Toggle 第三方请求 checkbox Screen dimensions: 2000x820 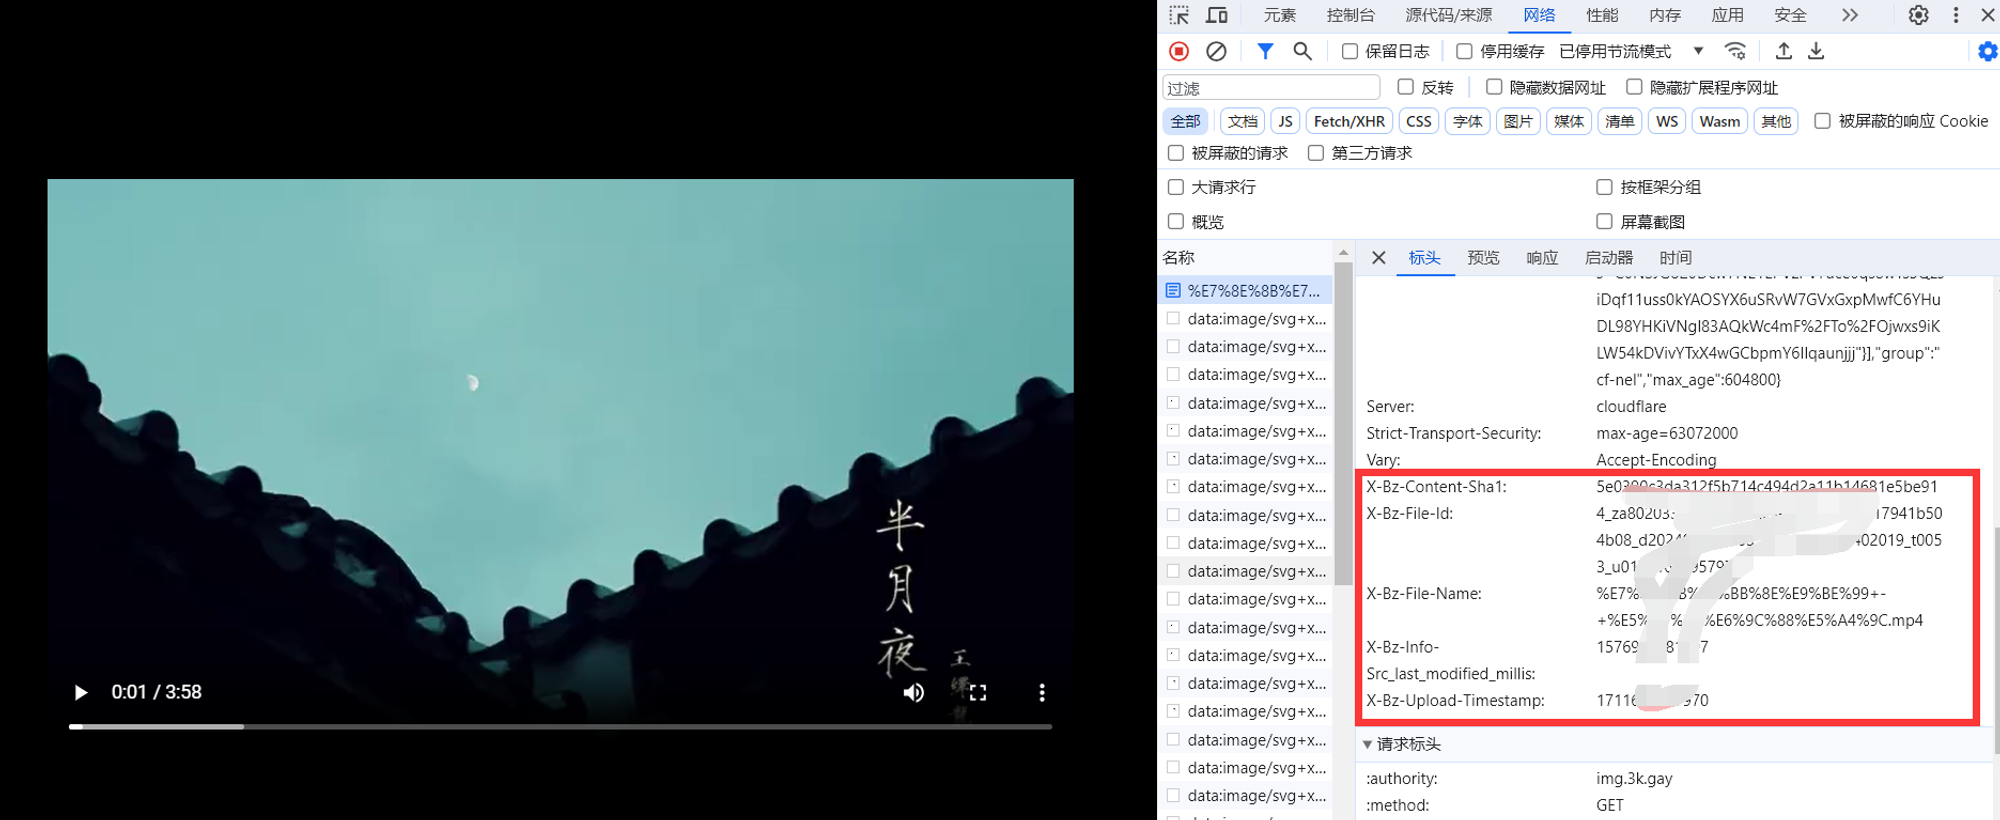[x=1316, y=153]
